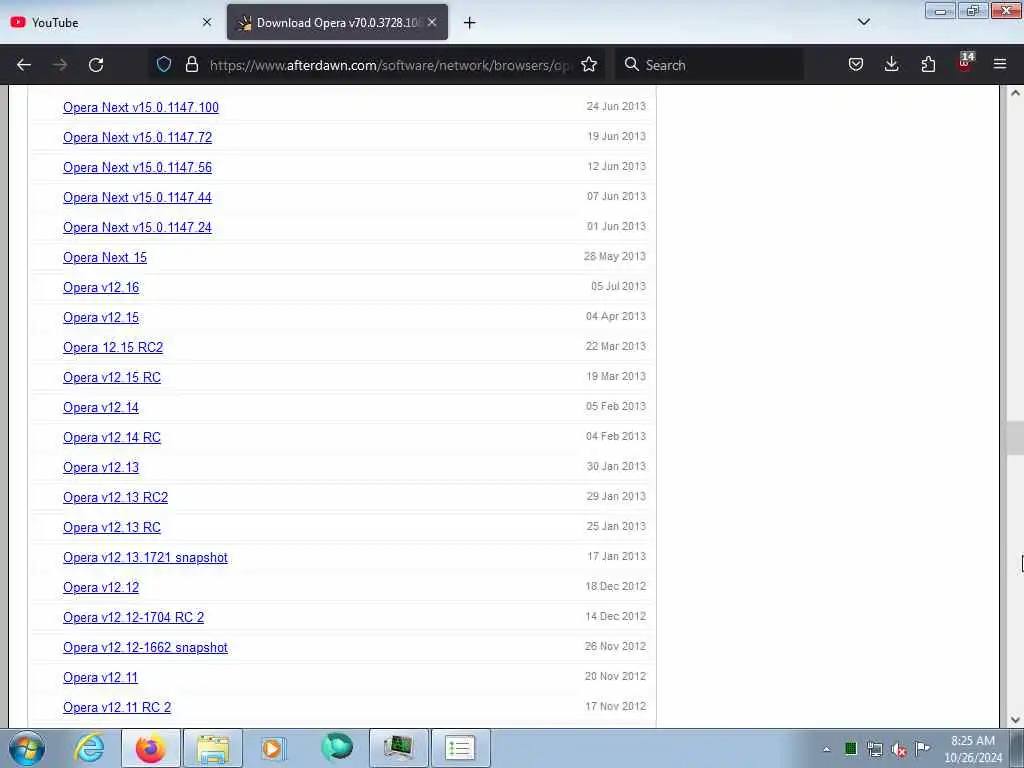Screen dimensions: 1024x768
Task: Open Opera v12.13.1721 snapshot link
Action: (145, 558)
